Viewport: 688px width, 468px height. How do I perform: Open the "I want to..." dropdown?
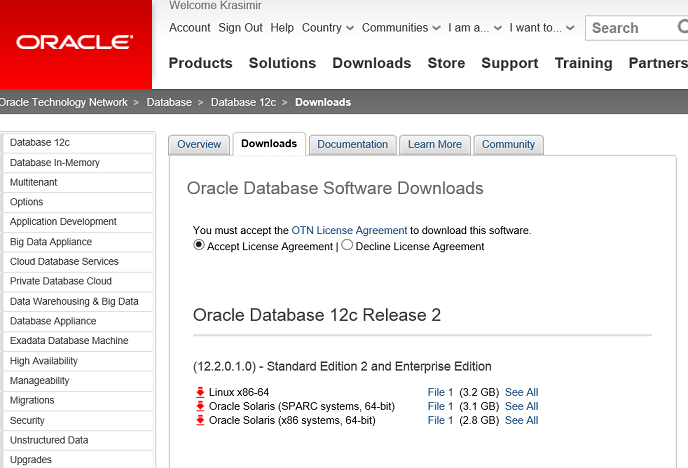click(x=541, y=28)
